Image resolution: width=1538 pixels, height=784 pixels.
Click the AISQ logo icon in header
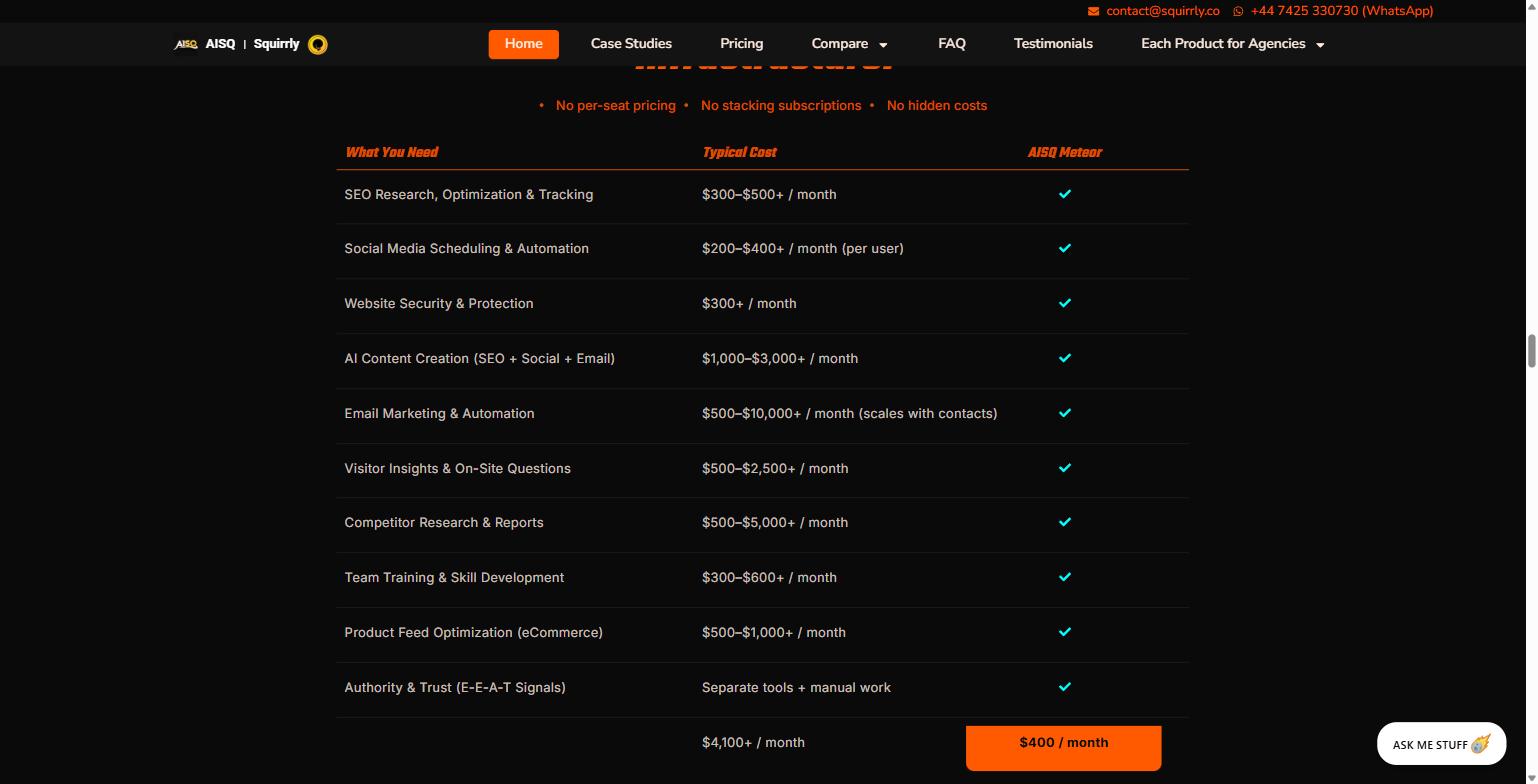[186, 44]
